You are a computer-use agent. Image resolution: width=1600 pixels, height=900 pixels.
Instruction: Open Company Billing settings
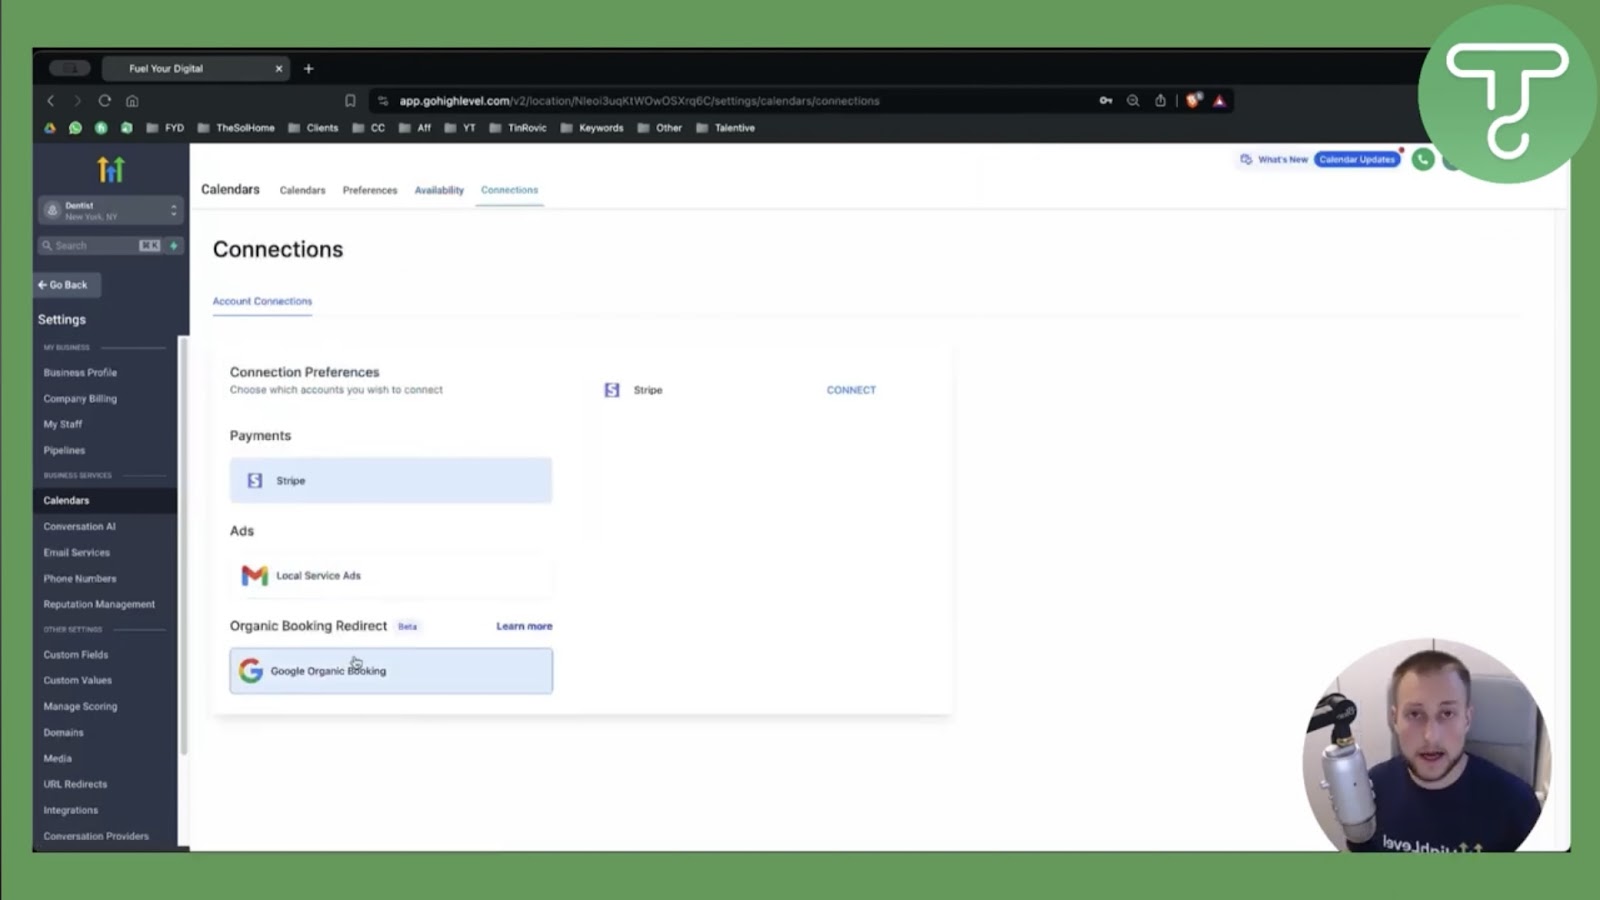(x=80, y=398)
